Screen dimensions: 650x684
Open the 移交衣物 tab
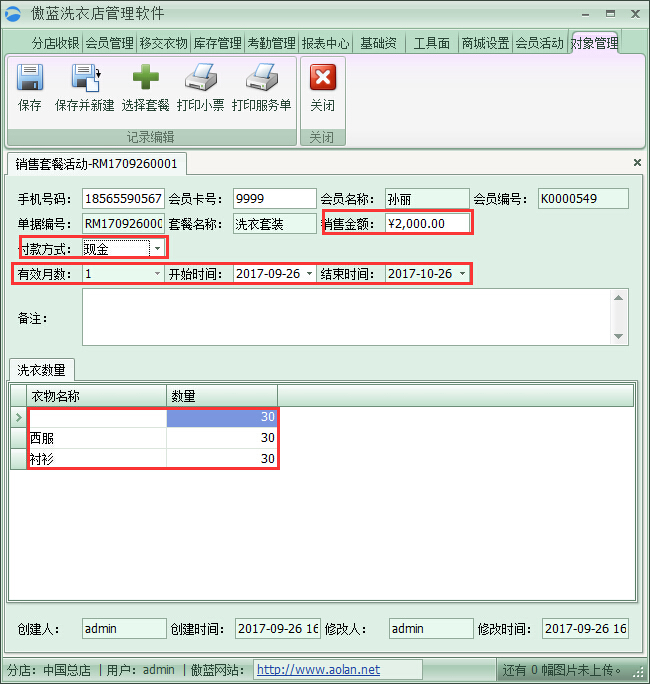164,43
